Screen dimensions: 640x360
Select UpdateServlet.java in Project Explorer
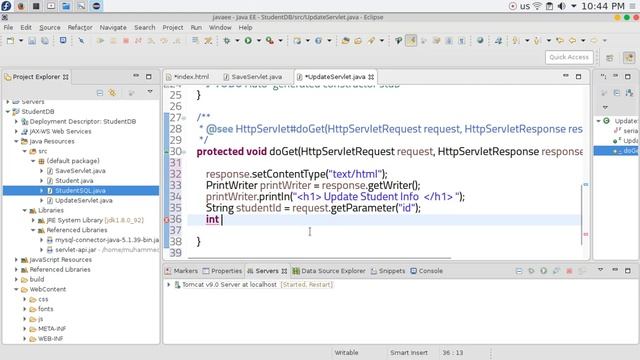[83, 200]
